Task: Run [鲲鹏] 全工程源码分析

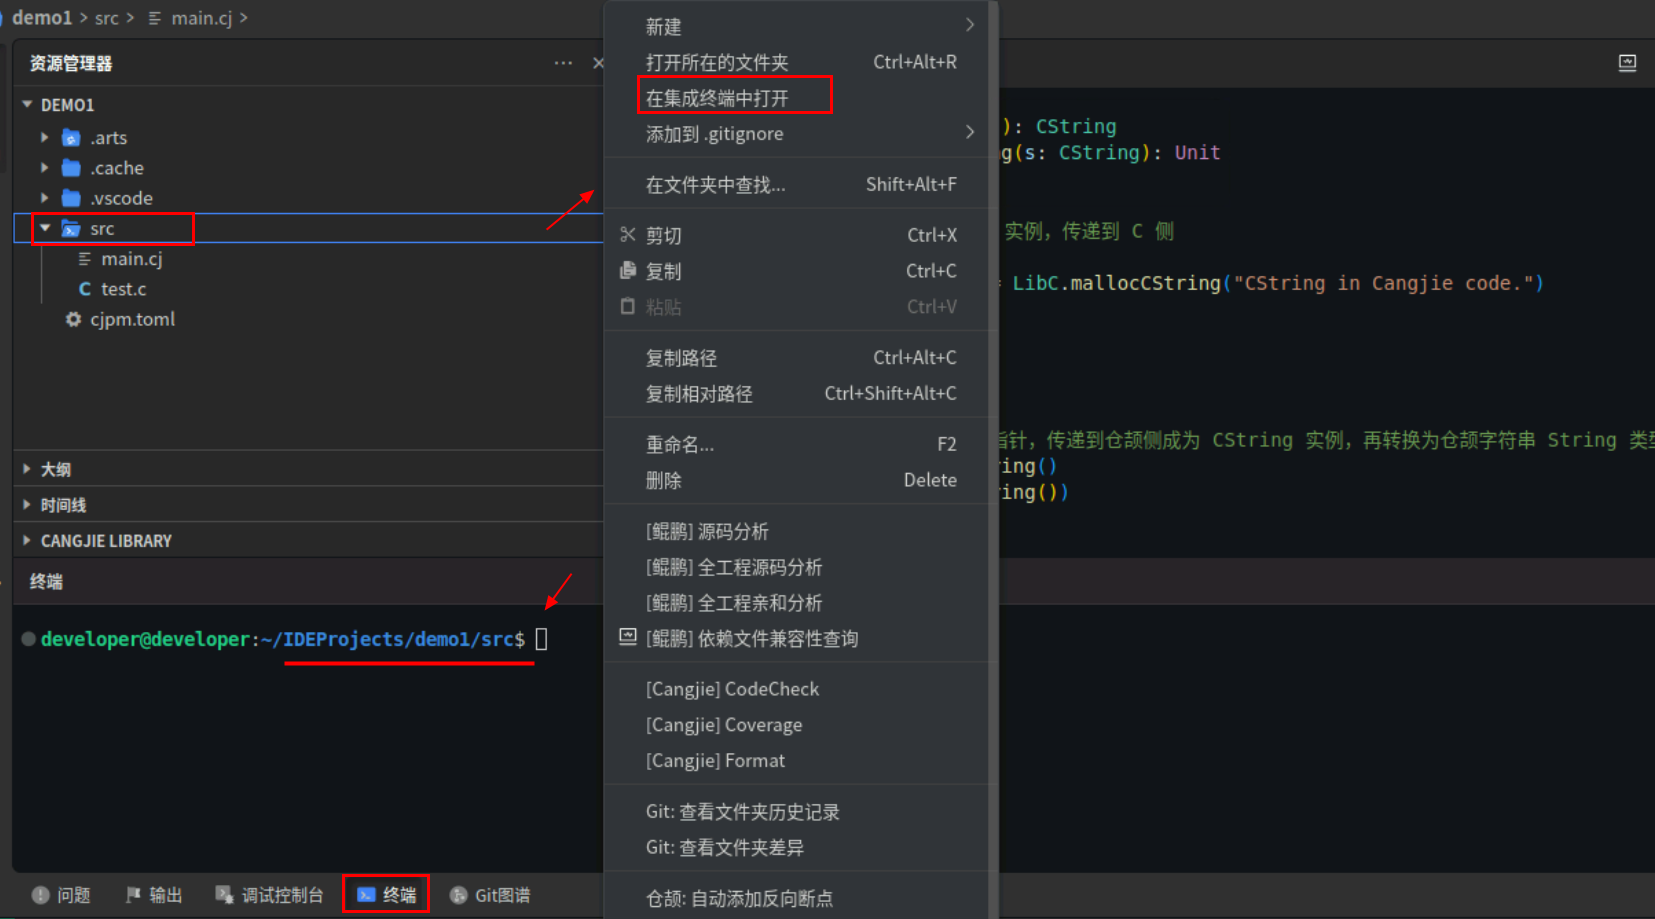Action: tap(796, 567)
